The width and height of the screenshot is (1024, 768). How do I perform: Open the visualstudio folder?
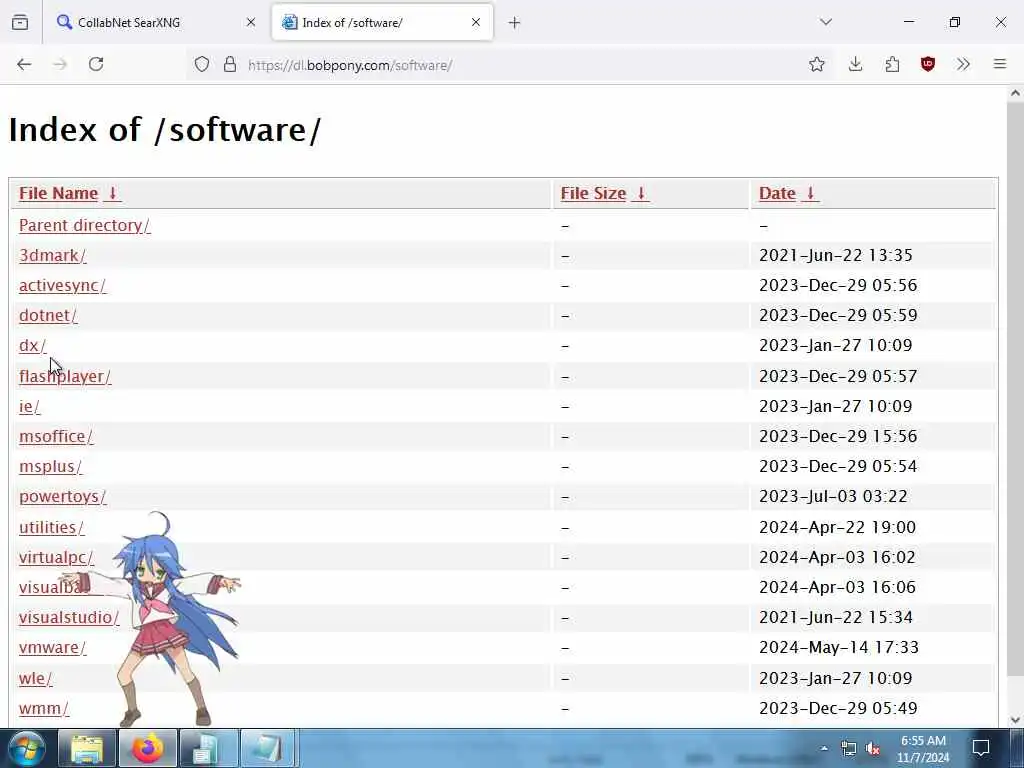[69, 617]
